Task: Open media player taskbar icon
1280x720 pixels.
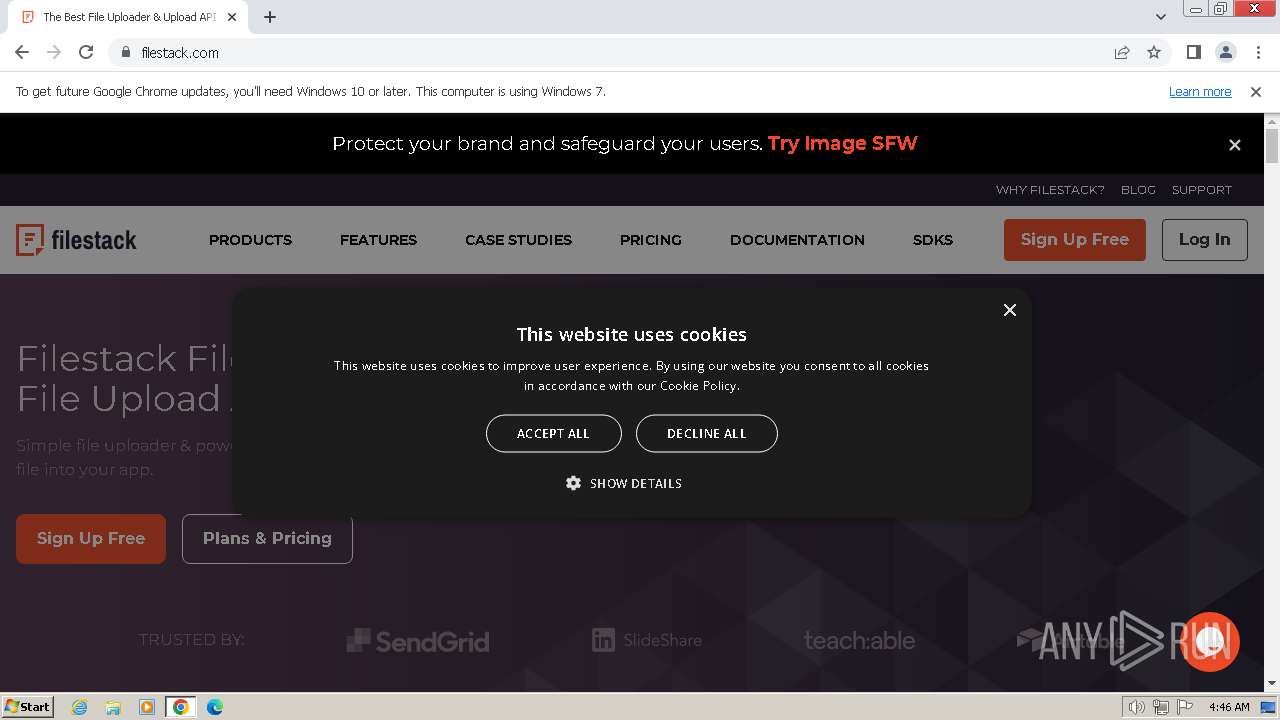Action: tap(147, 707)
